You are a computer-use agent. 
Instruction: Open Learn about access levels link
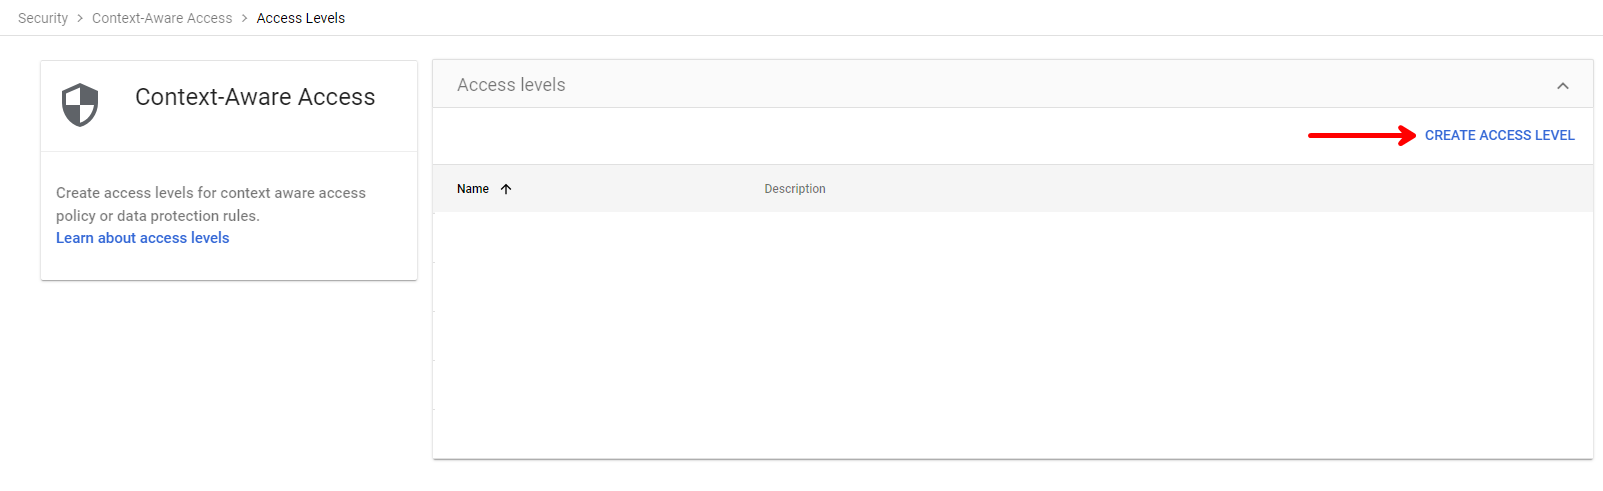tap(143, 238)
